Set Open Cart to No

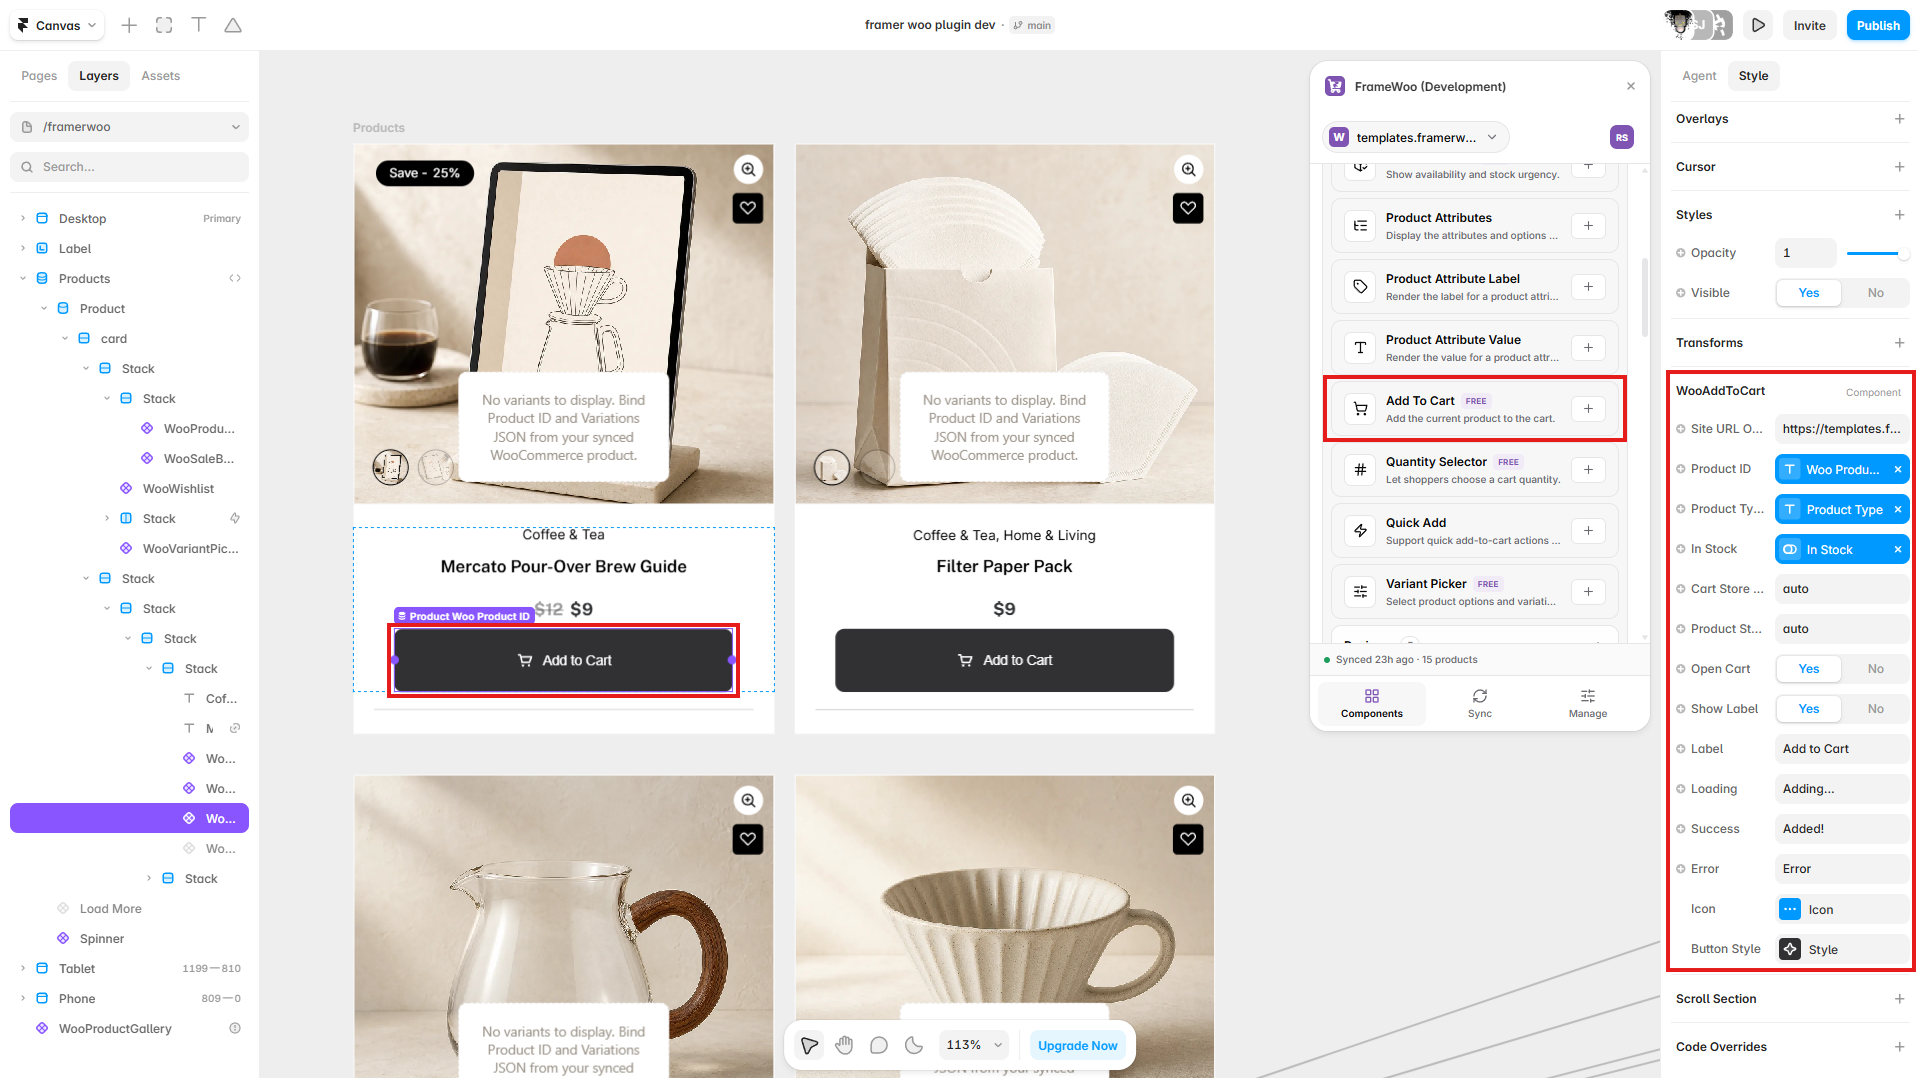[x=1875, y=669]
